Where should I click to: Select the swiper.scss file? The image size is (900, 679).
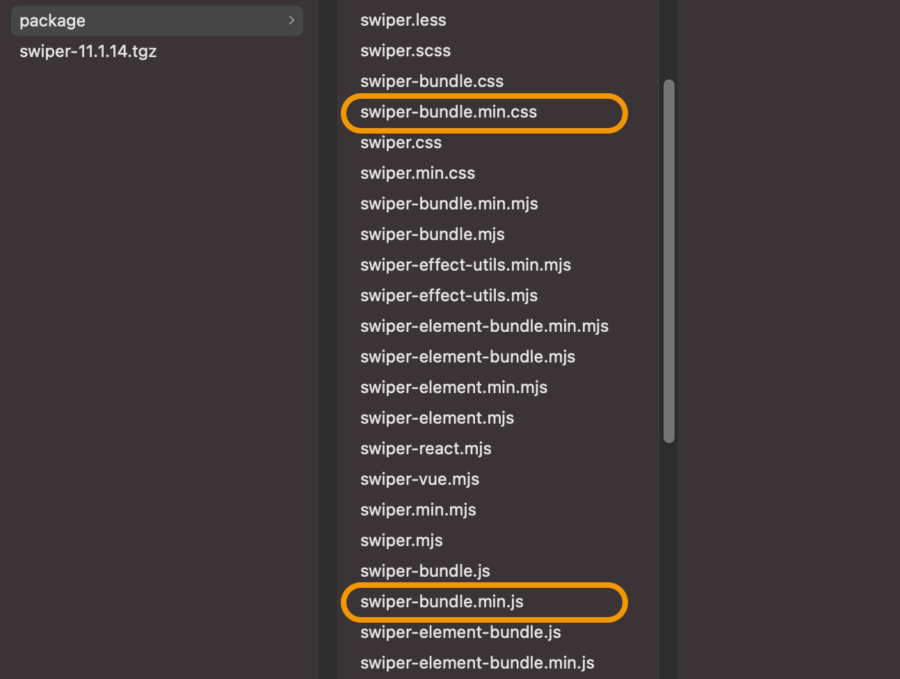[x=405, y=51]
